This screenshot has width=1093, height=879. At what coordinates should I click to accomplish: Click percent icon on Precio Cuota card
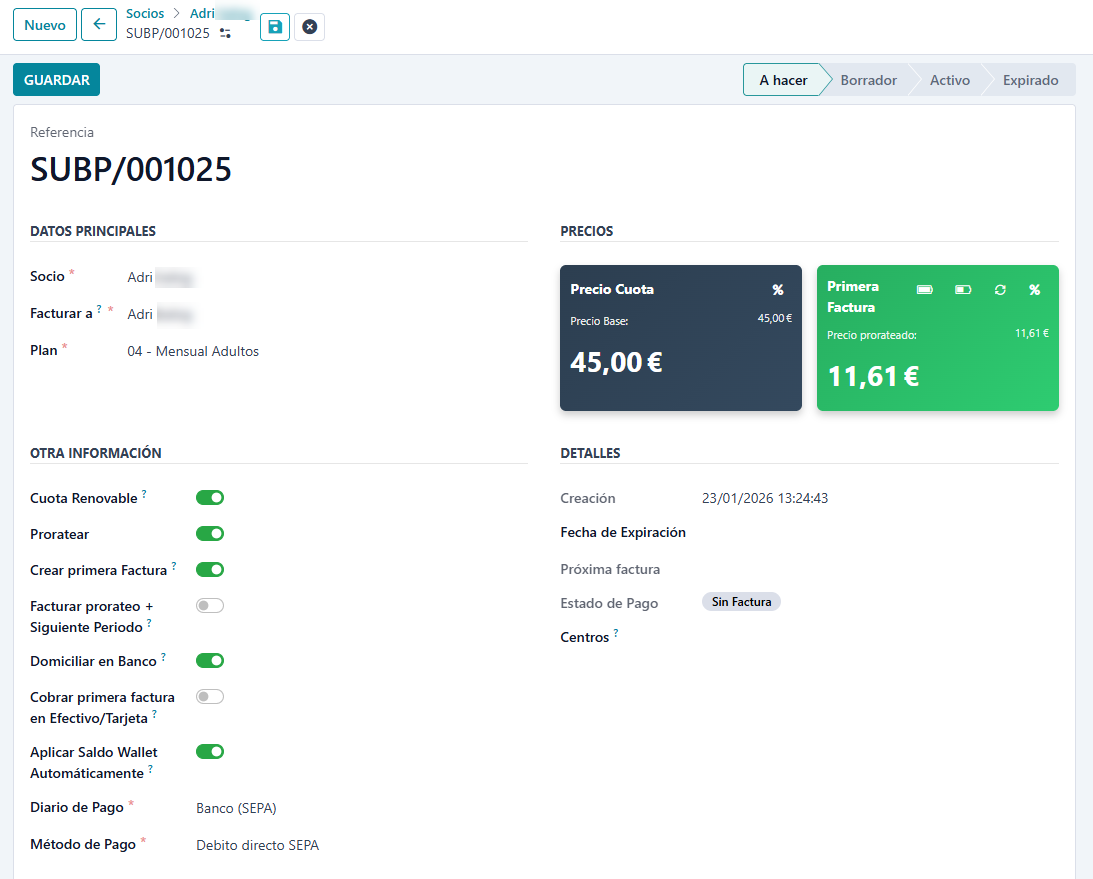[778, 290]
